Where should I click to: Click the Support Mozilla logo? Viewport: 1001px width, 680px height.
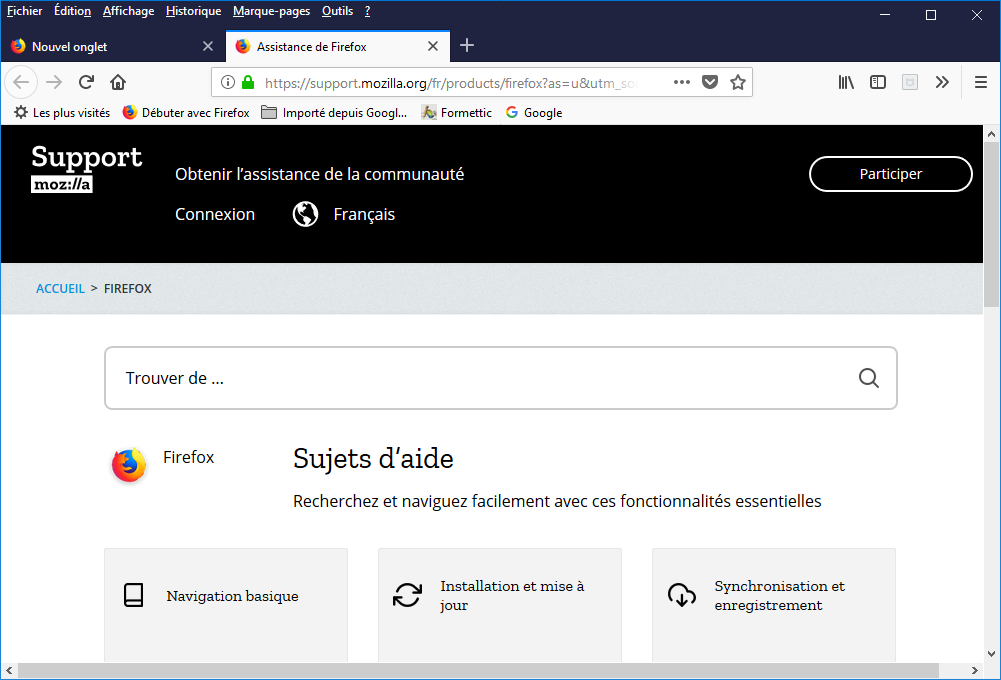[x=87, y=168]
